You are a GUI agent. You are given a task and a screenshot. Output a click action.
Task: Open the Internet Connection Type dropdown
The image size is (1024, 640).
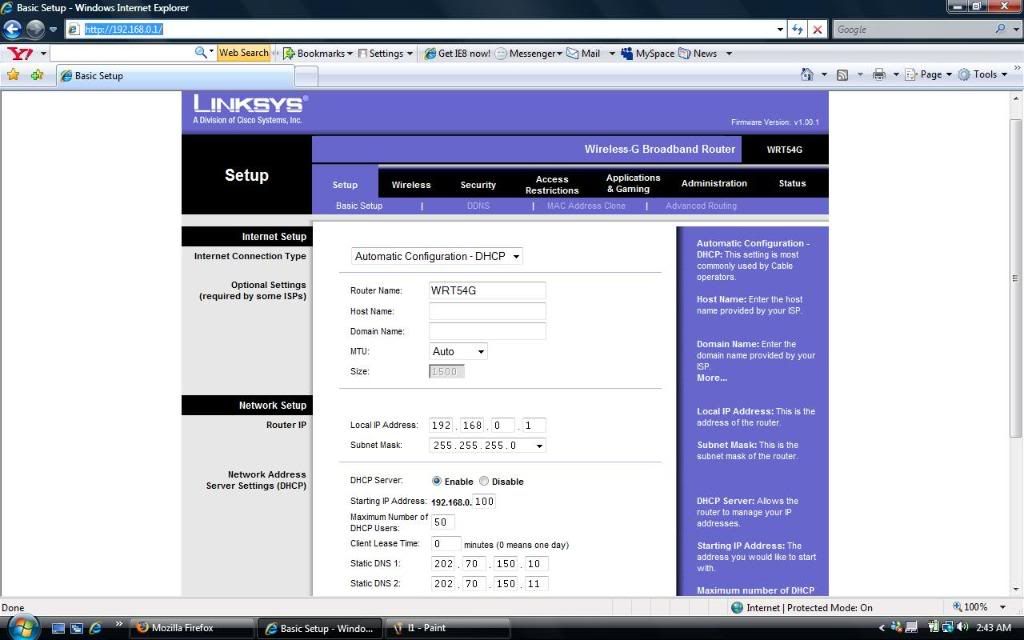(x=436, y=256)
